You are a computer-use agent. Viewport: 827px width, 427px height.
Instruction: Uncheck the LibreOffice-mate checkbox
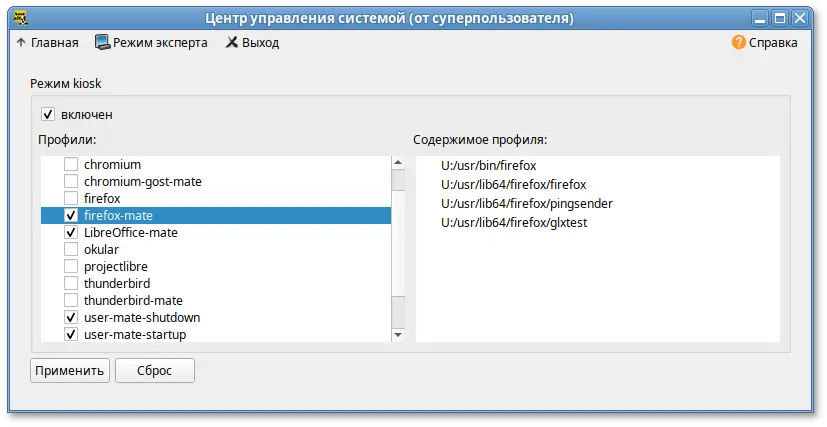tap(71, 232)
